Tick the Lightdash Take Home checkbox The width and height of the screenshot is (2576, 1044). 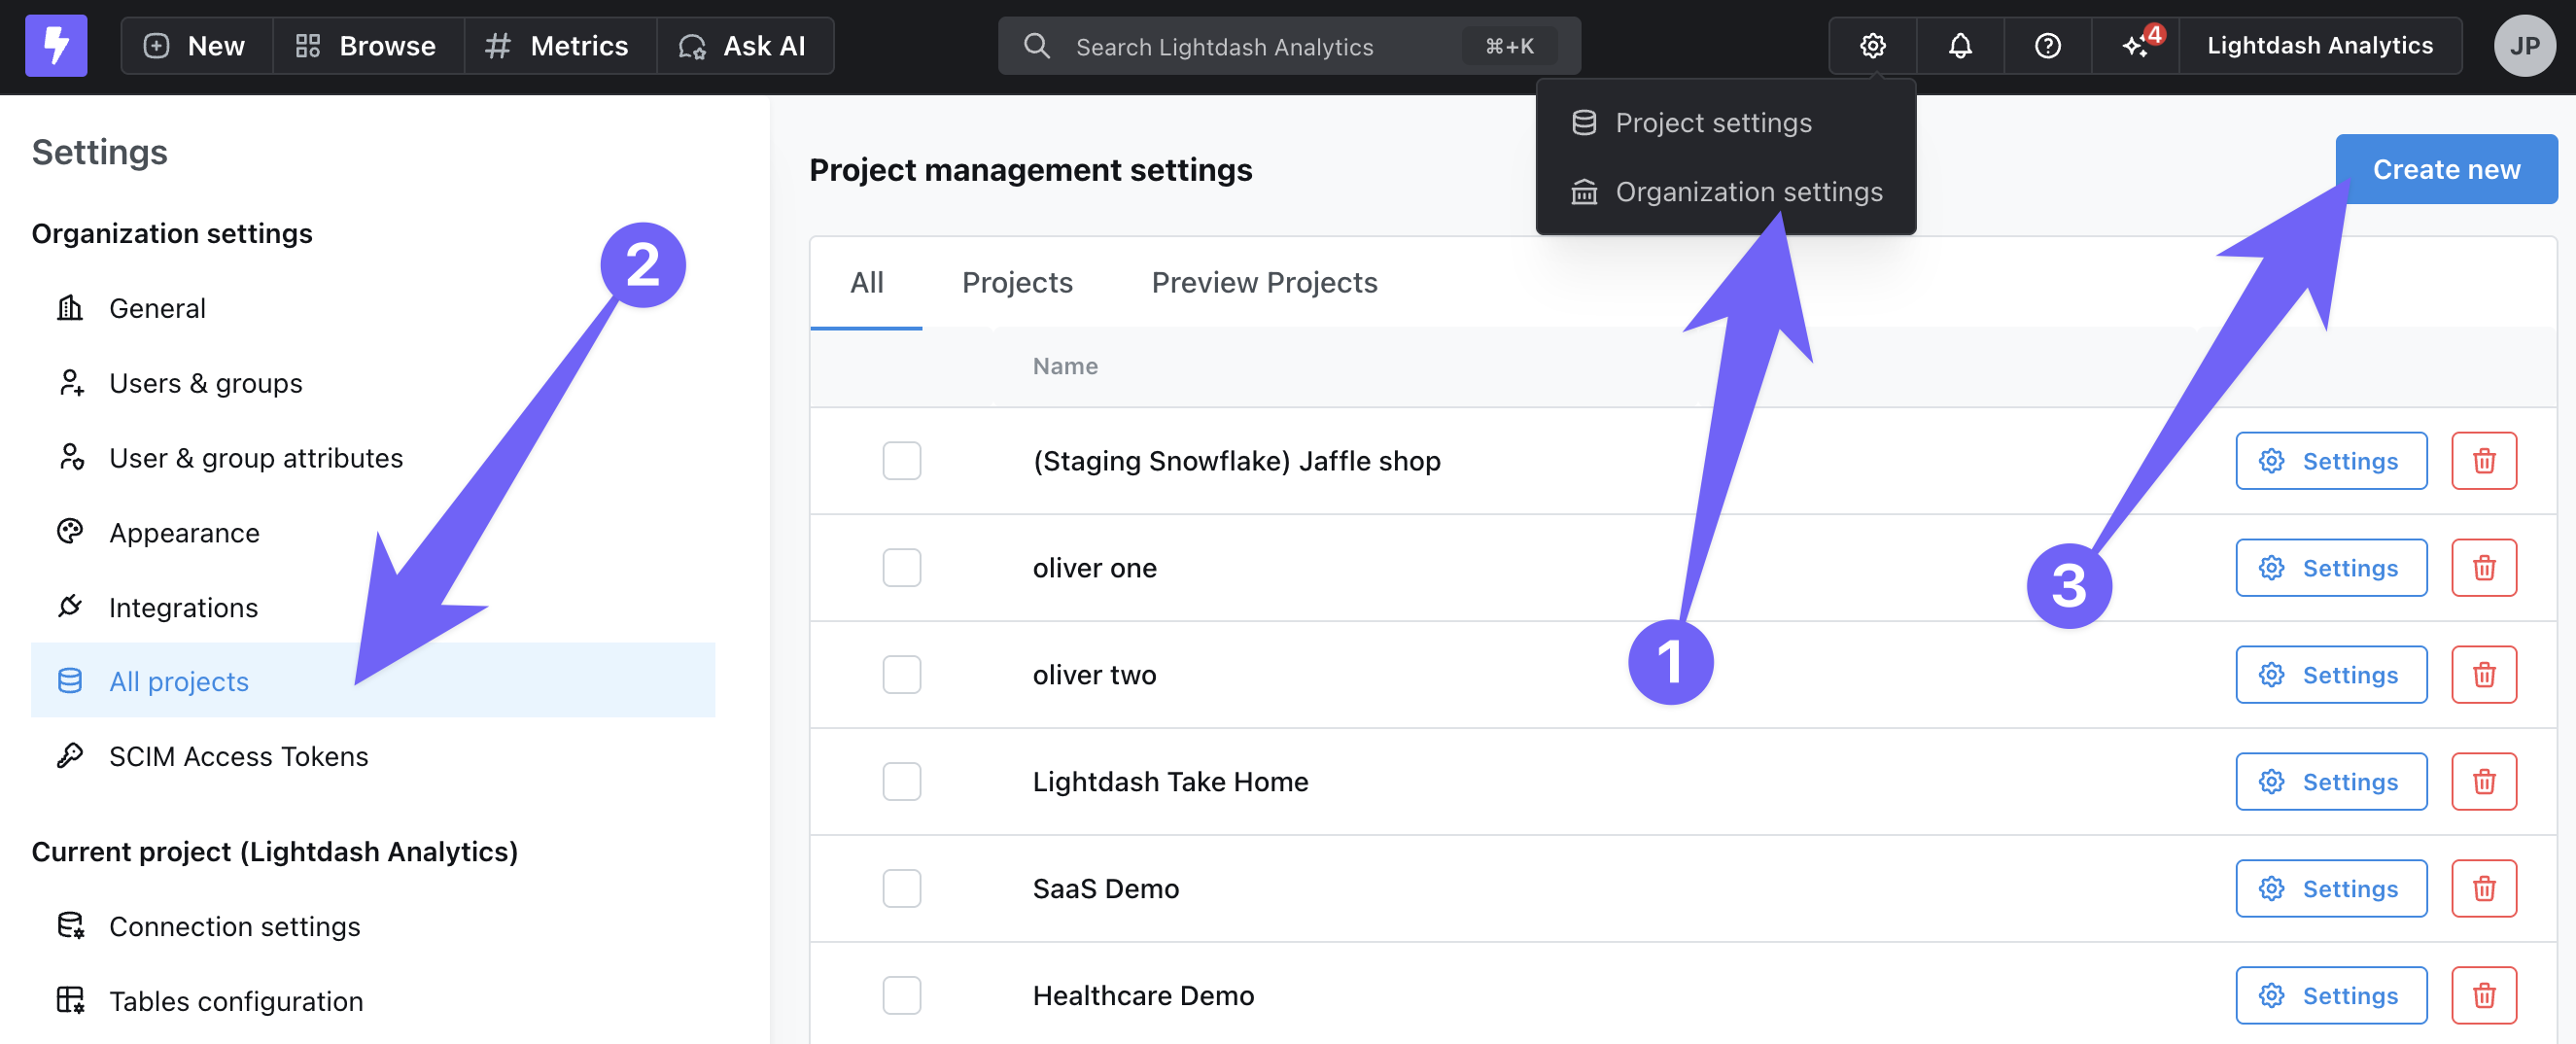tap(901, 781)
